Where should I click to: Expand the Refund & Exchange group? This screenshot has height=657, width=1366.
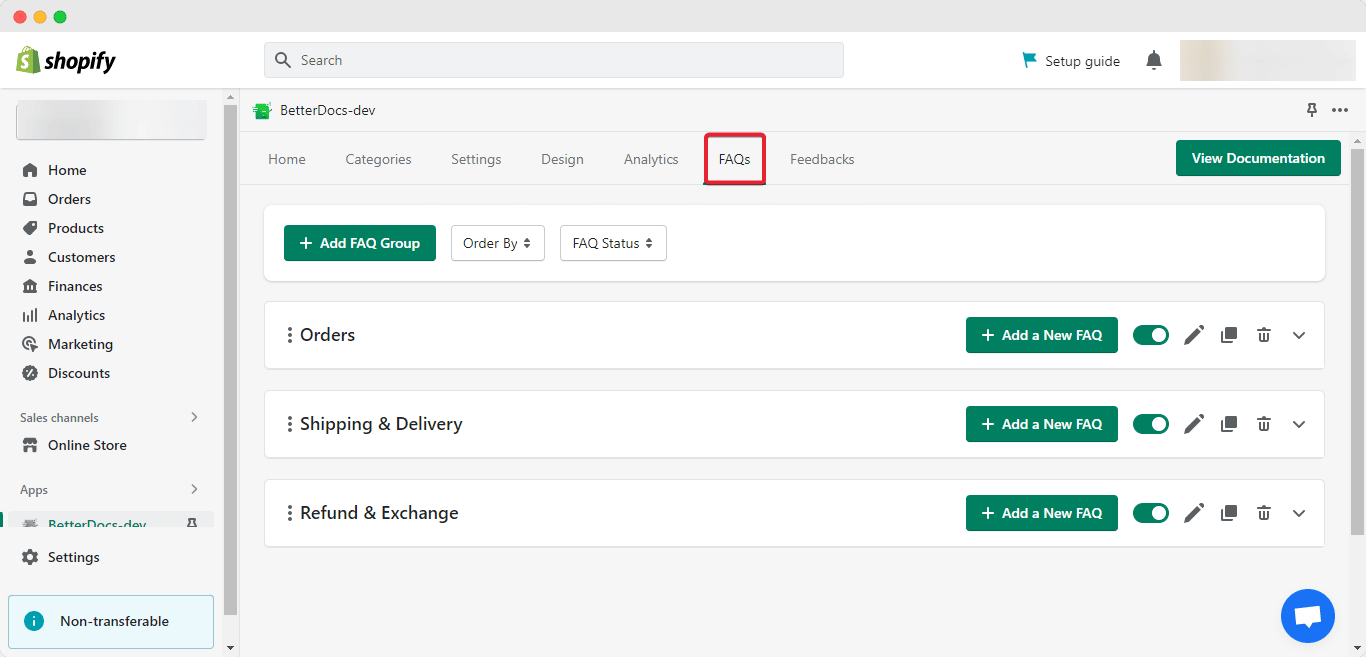(1299, 513)
